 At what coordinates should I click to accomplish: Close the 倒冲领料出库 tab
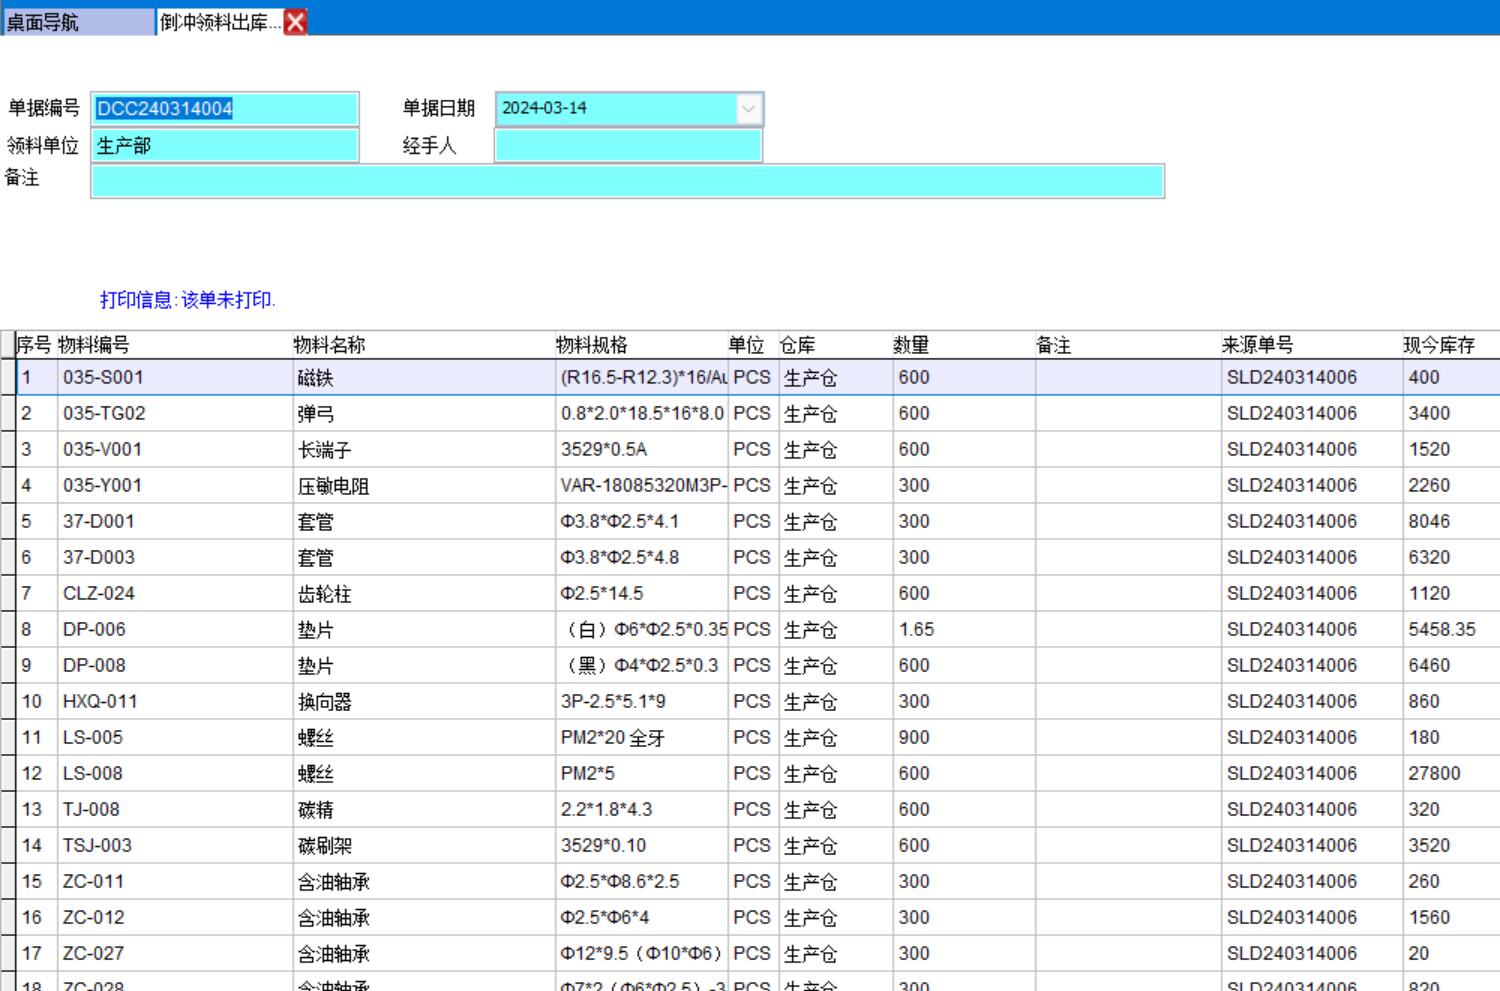[296, 22]
